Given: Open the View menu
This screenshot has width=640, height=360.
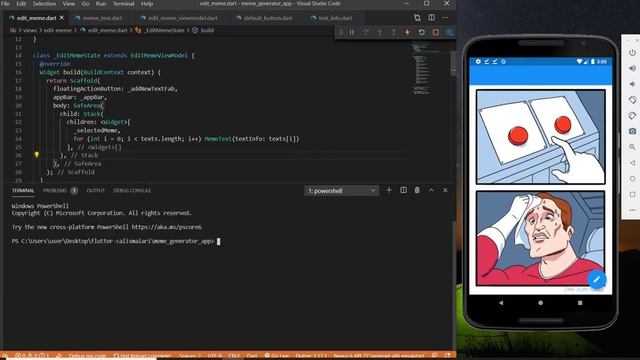Looking at the screenshot, I should tap(69, 4).
